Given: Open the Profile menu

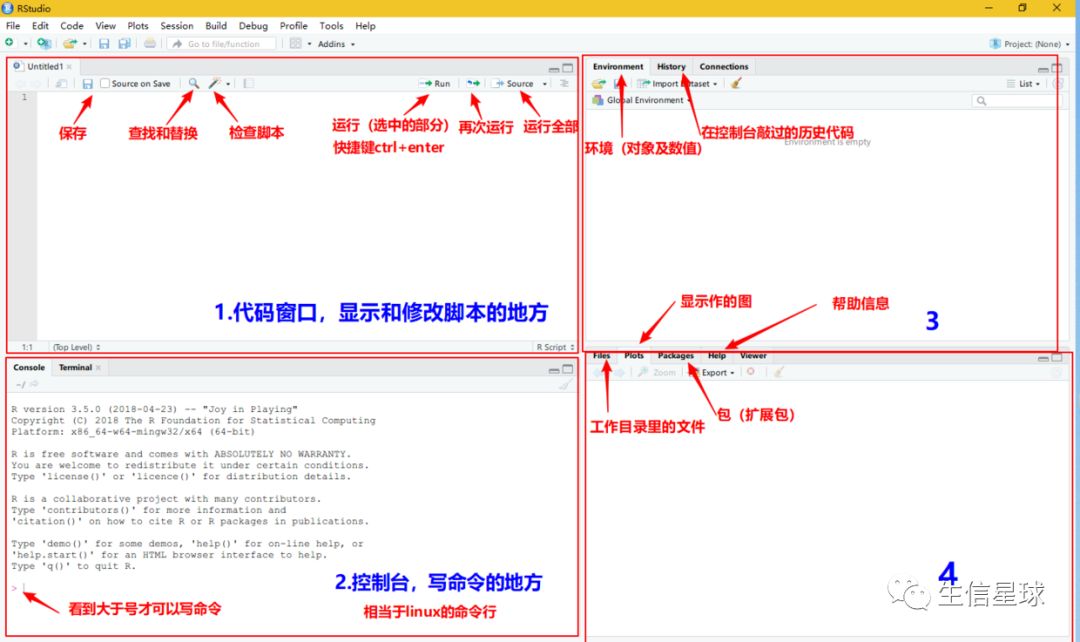Looking at the screenshot, I should [293, 25].
